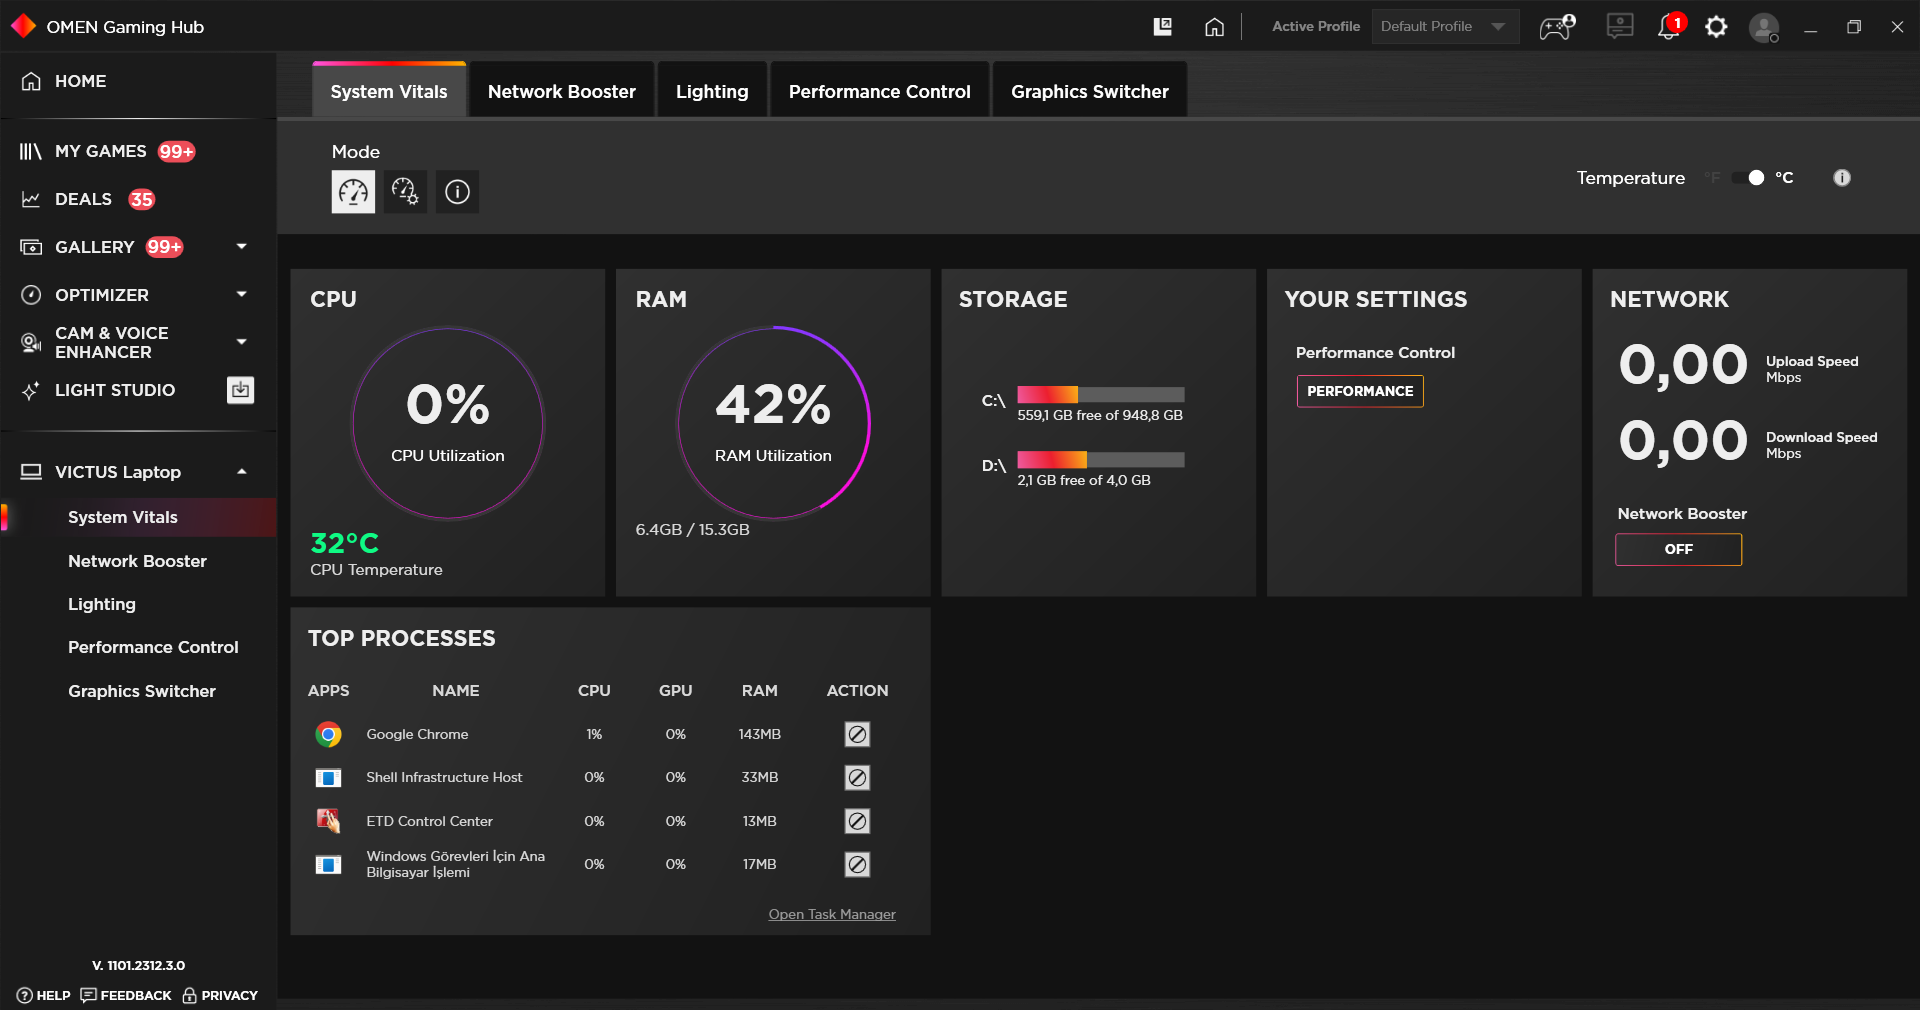Screen dimensions: 1920x1010
Task: Open LIGHT STUDIO in the sidebar
Action: (x=115, y=390)
